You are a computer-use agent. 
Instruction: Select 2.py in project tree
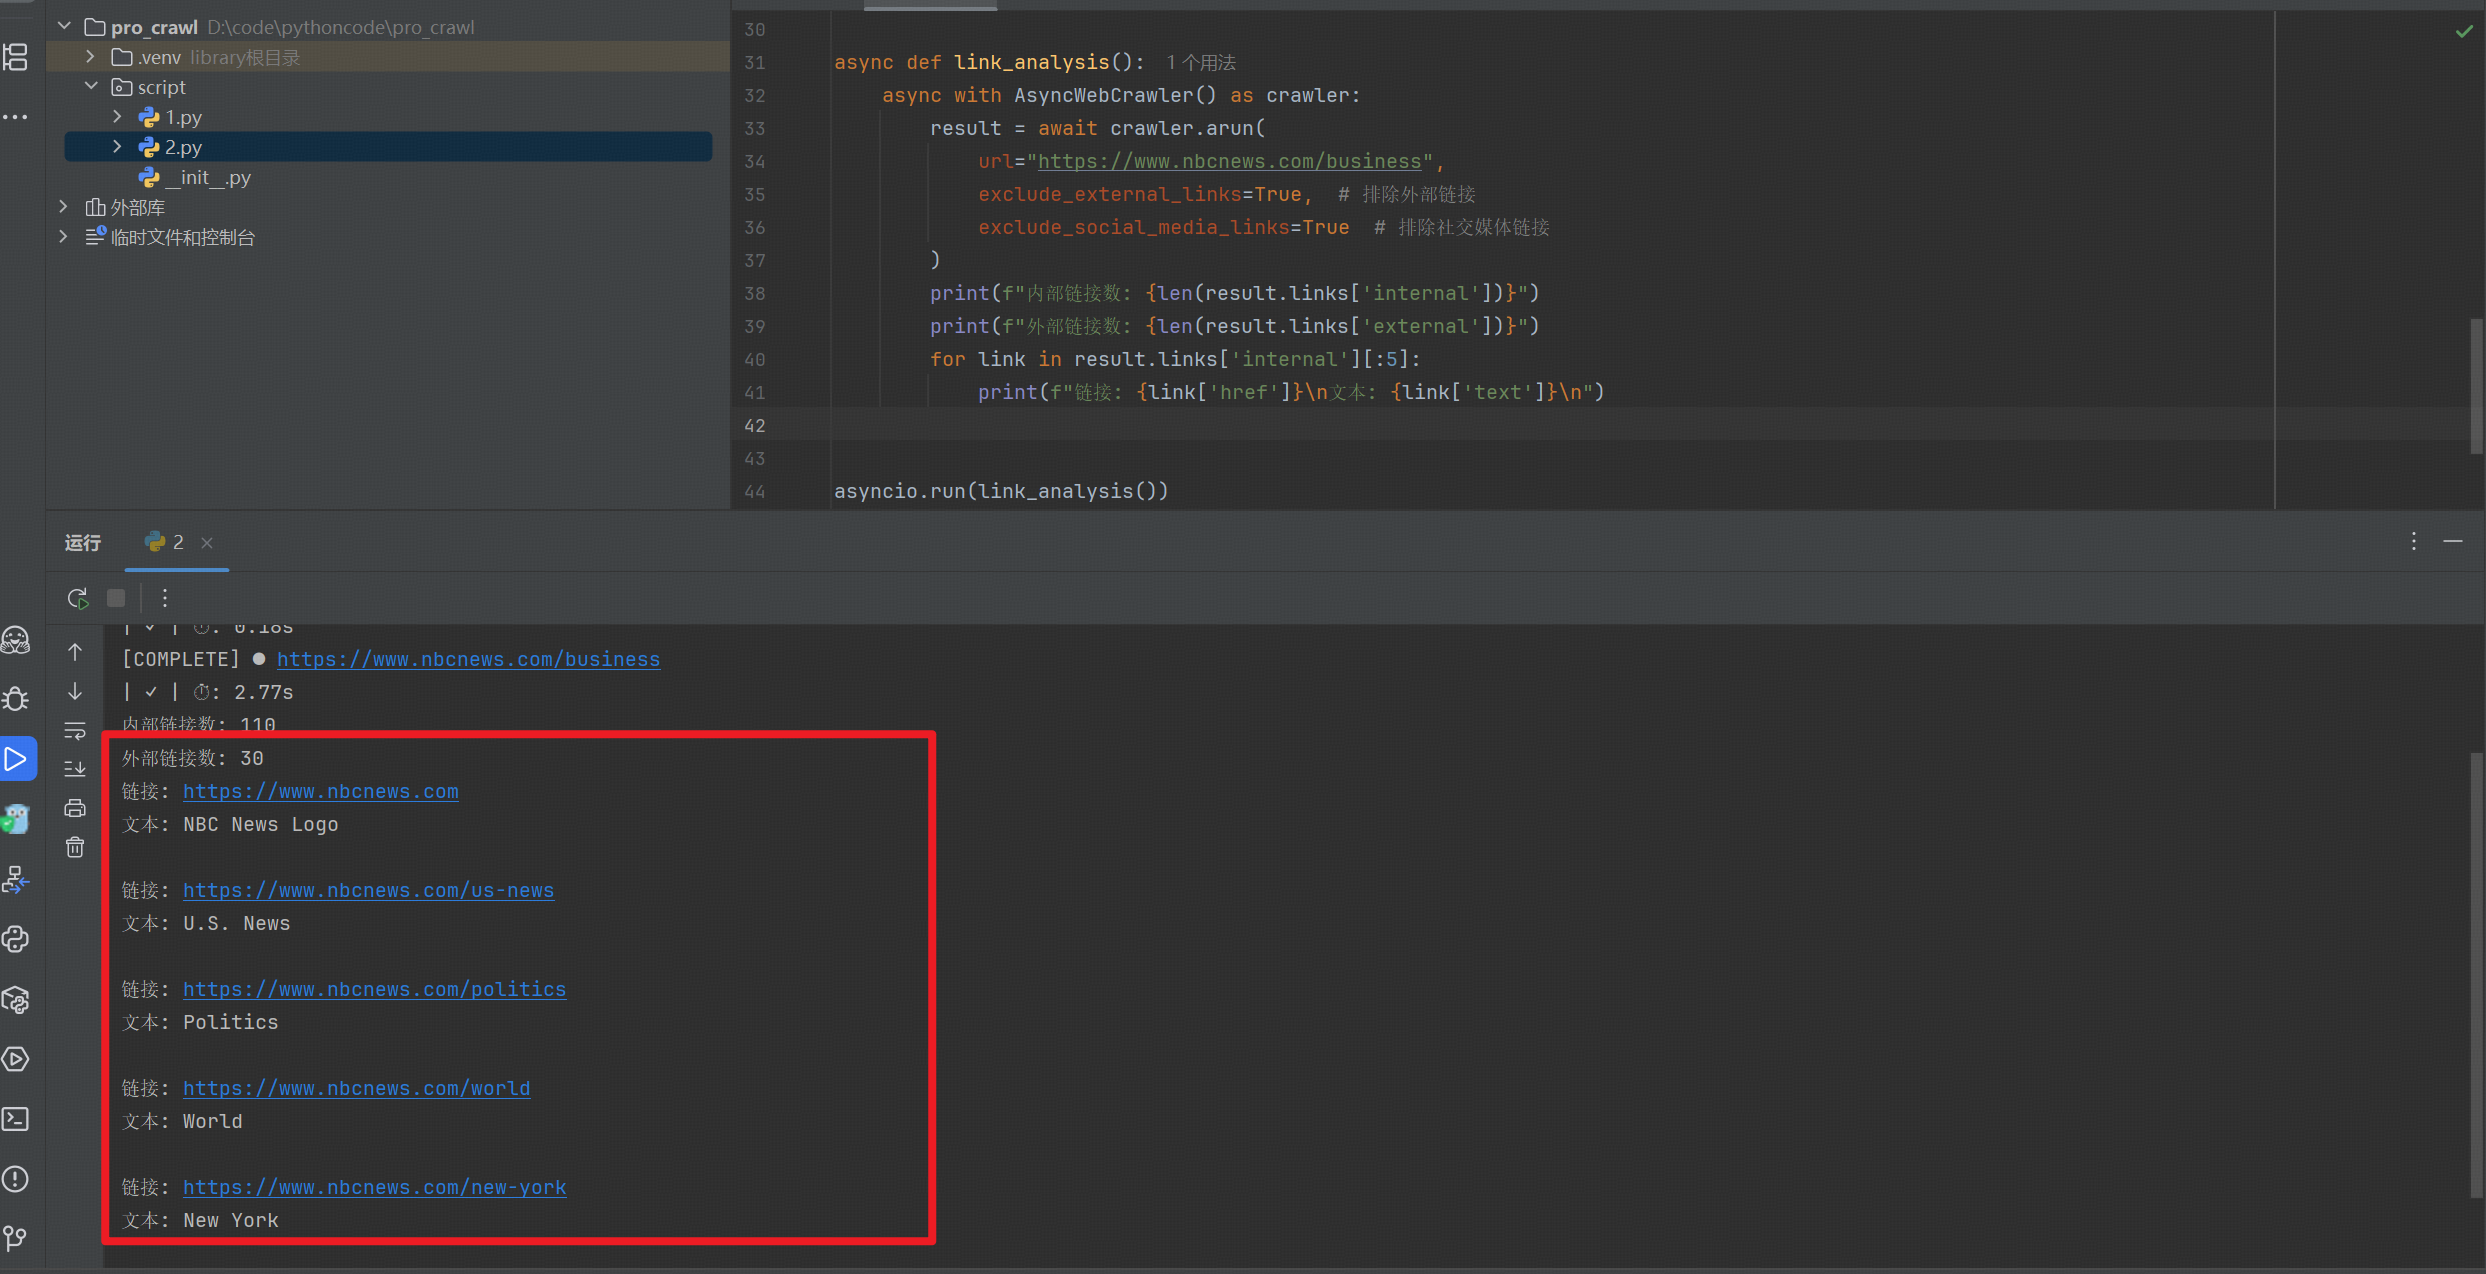click(183, 147)
